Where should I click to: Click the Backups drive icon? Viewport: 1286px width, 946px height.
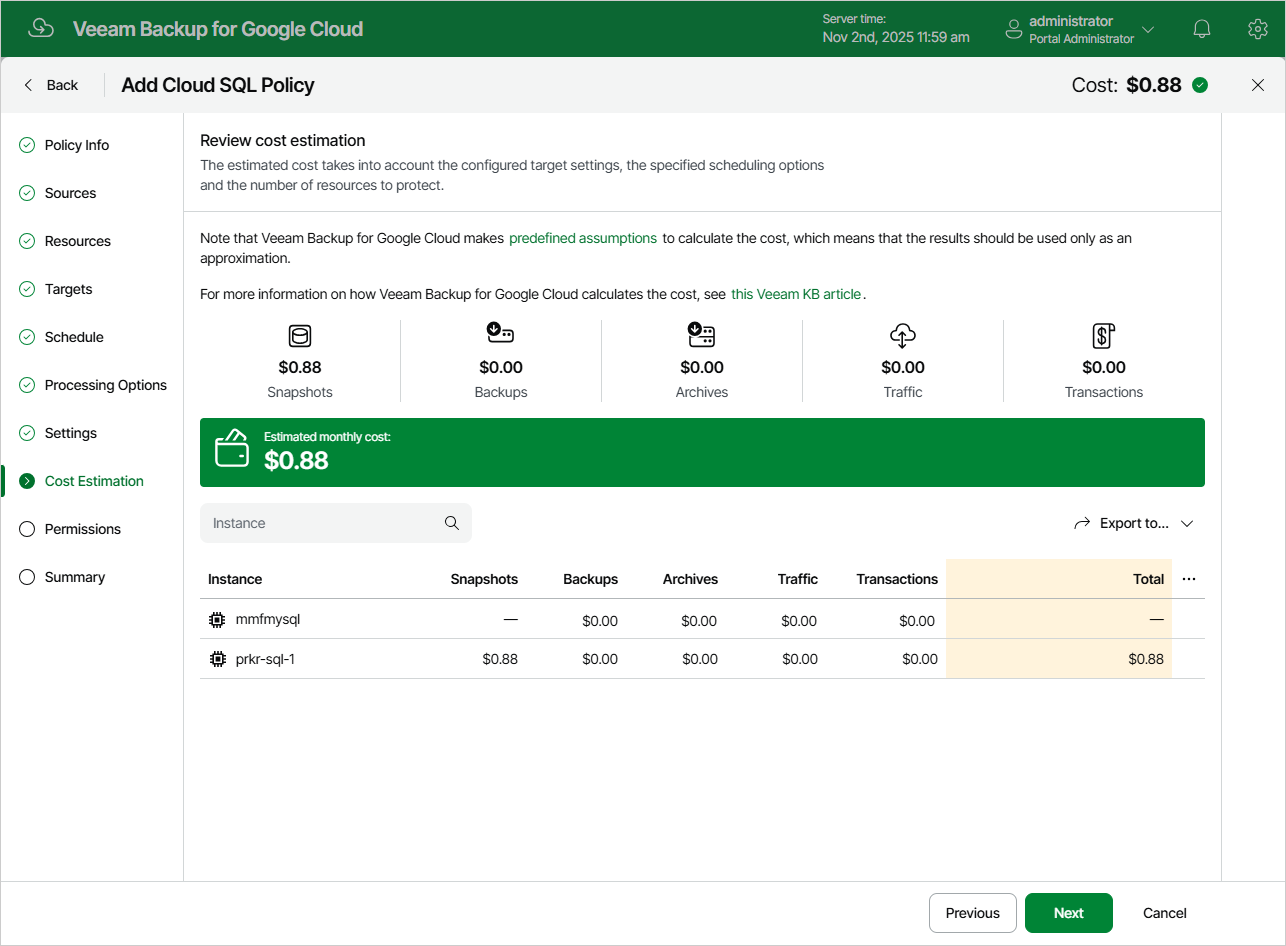501,333
